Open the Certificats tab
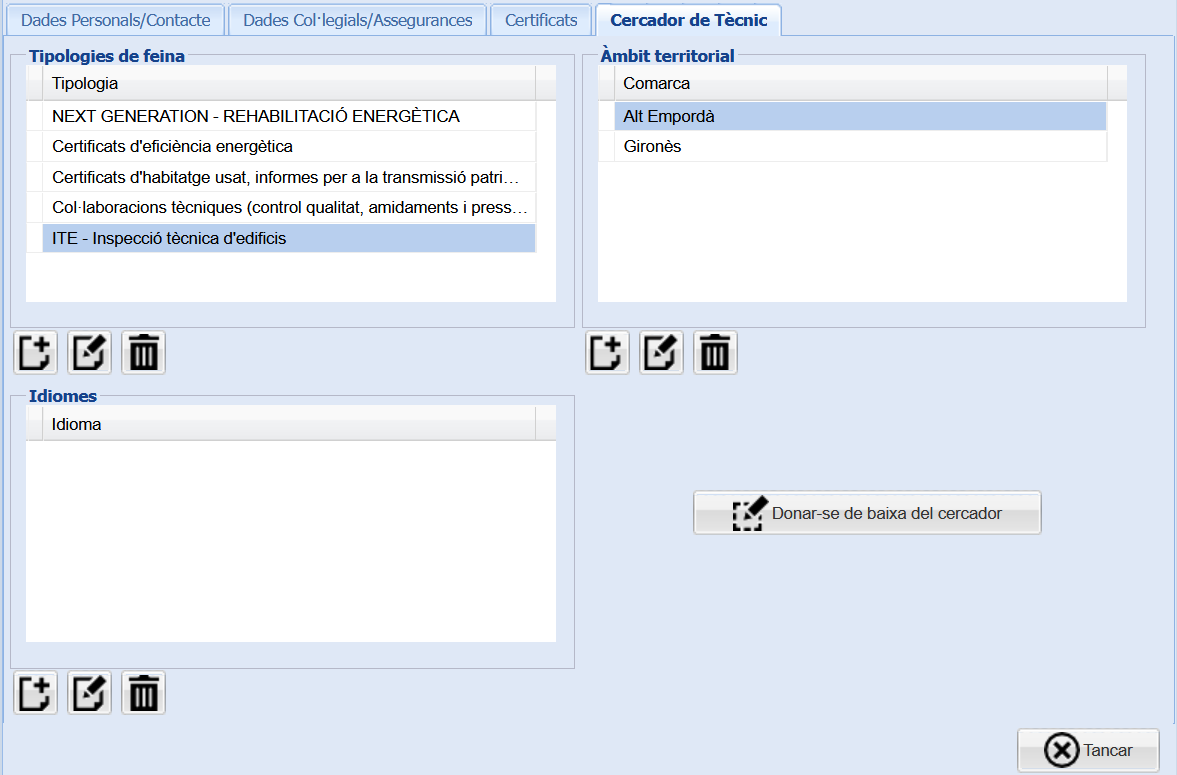 click(x=540, y=20)
